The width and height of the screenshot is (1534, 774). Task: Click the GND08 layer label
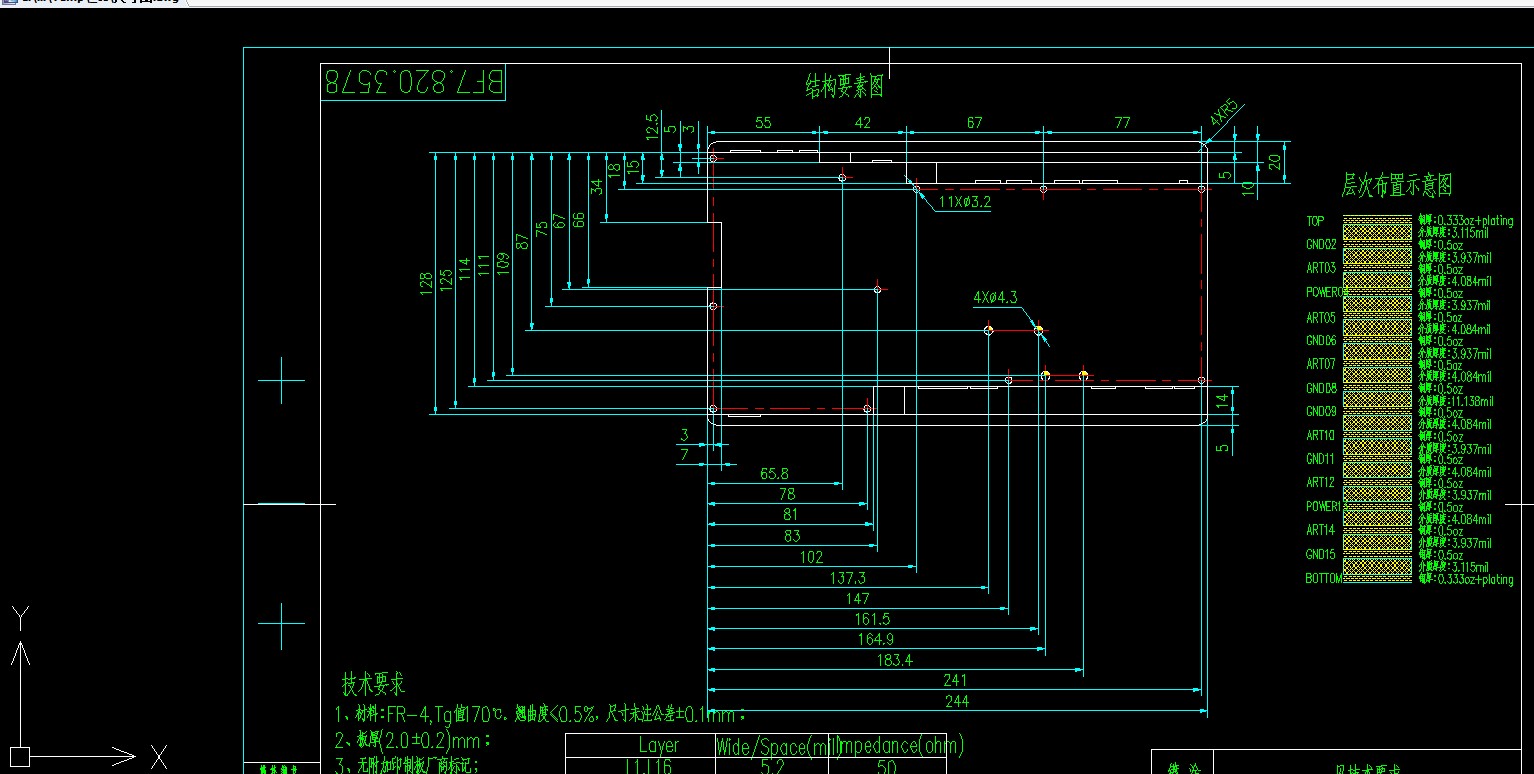tap(1321, 388)
